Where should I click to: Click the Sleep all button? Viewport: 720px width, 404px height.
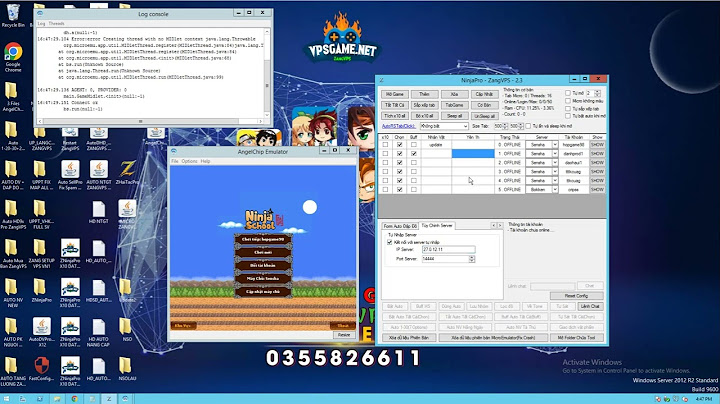pos(454,116)
